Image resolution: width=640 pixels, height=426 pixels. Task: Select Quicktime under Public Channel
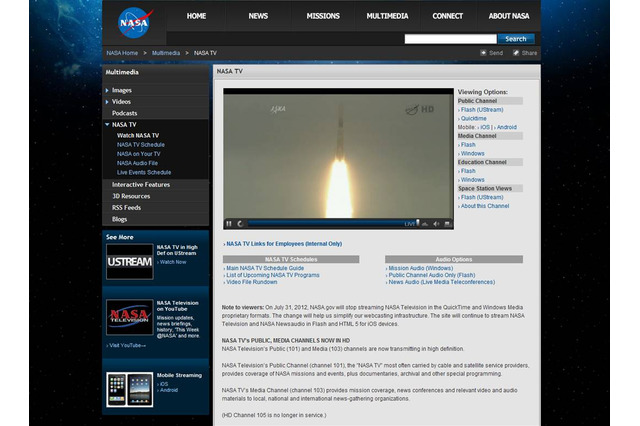click(x=475, y=119)
